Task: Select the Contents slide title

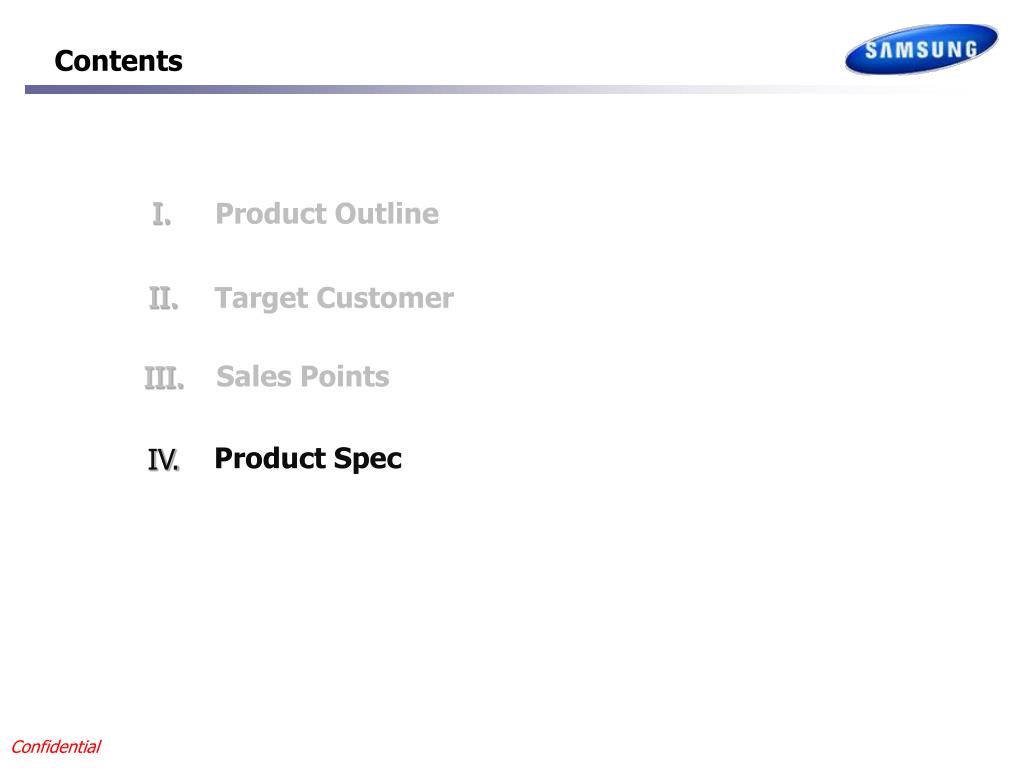Action: (x=118, y=61)
